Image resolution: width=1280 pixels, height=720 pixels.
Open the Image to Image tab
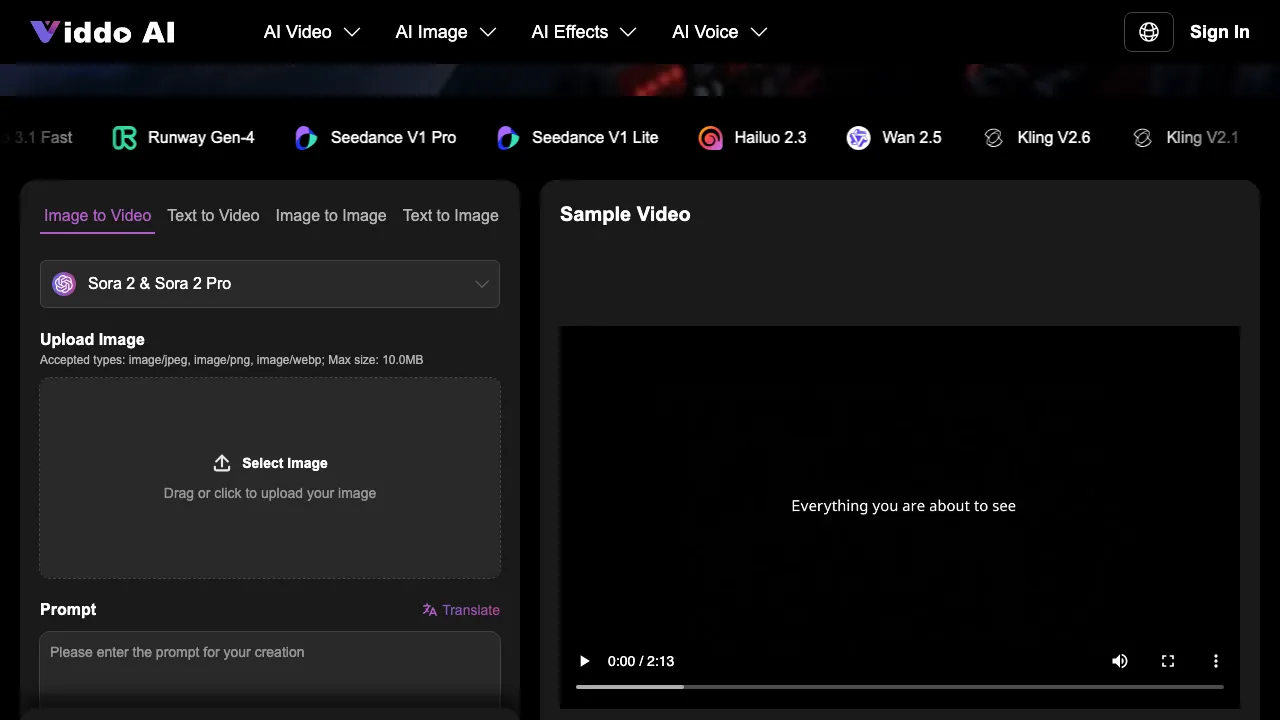331,215
